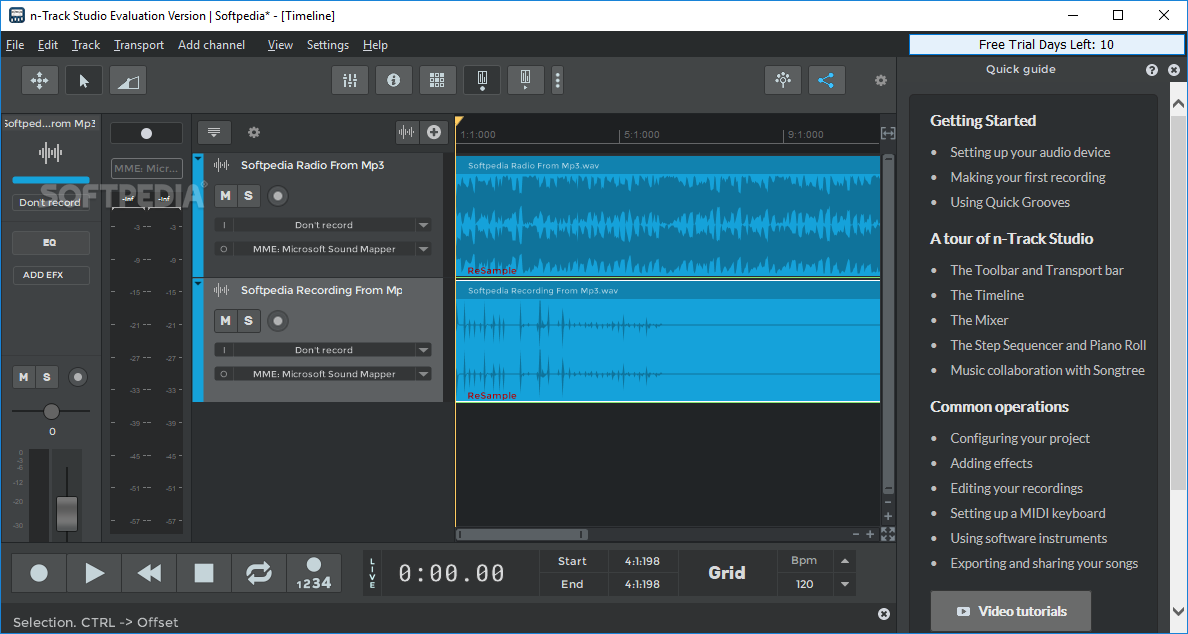
Task: Open the three-dot toolbar overflow menu
Action: click(558, 80)
